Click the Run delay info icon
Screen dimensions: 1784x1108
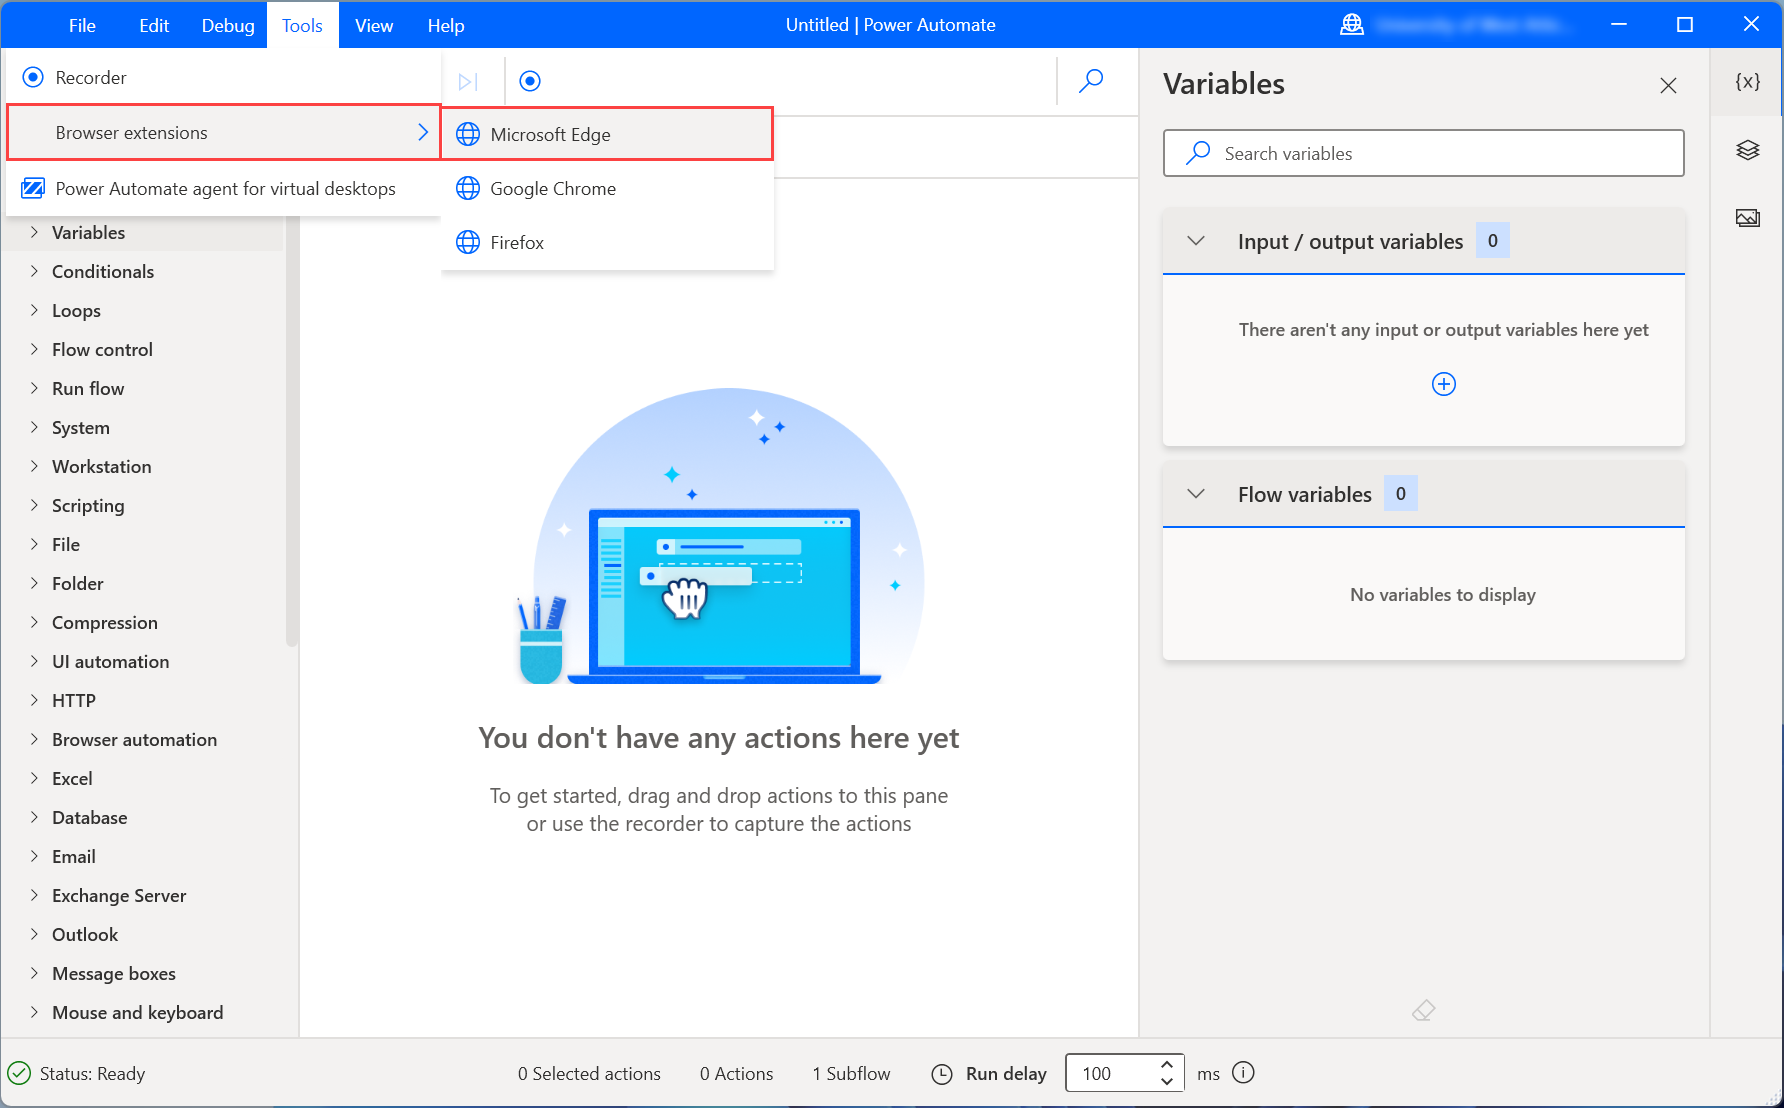[1243, 1072]
